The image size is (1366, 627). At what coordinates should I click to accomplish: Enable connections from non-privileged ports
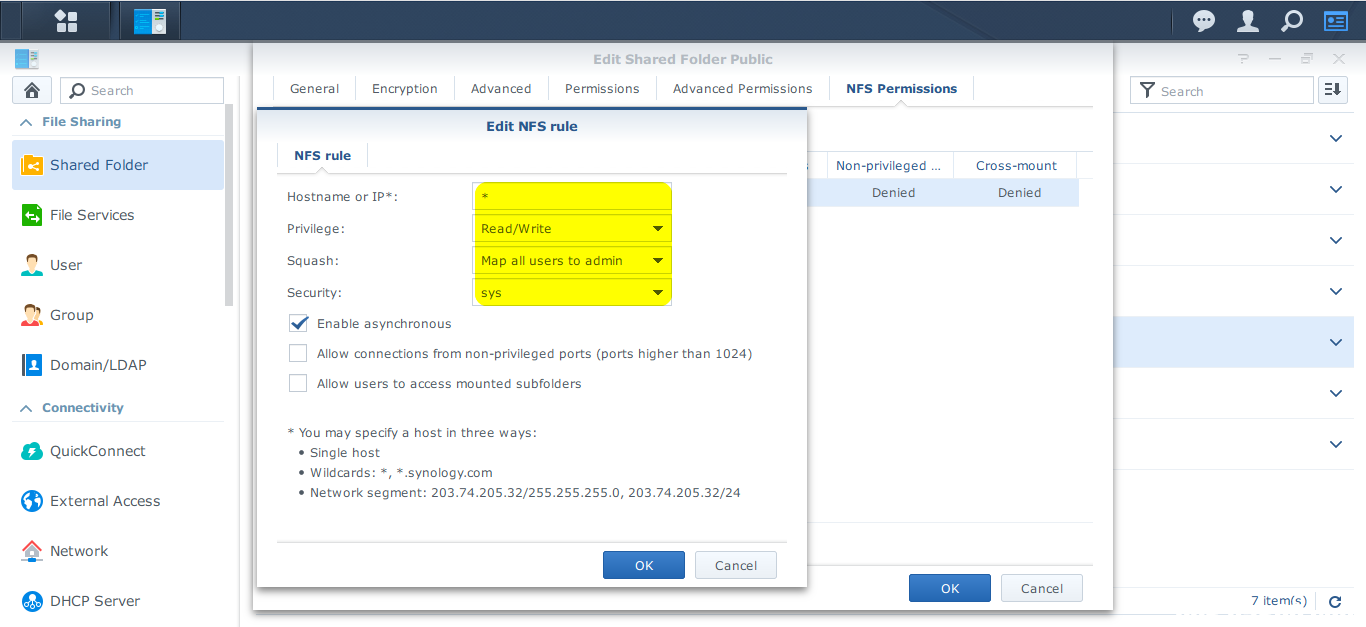pyautogui.click(x=298, y=354)
